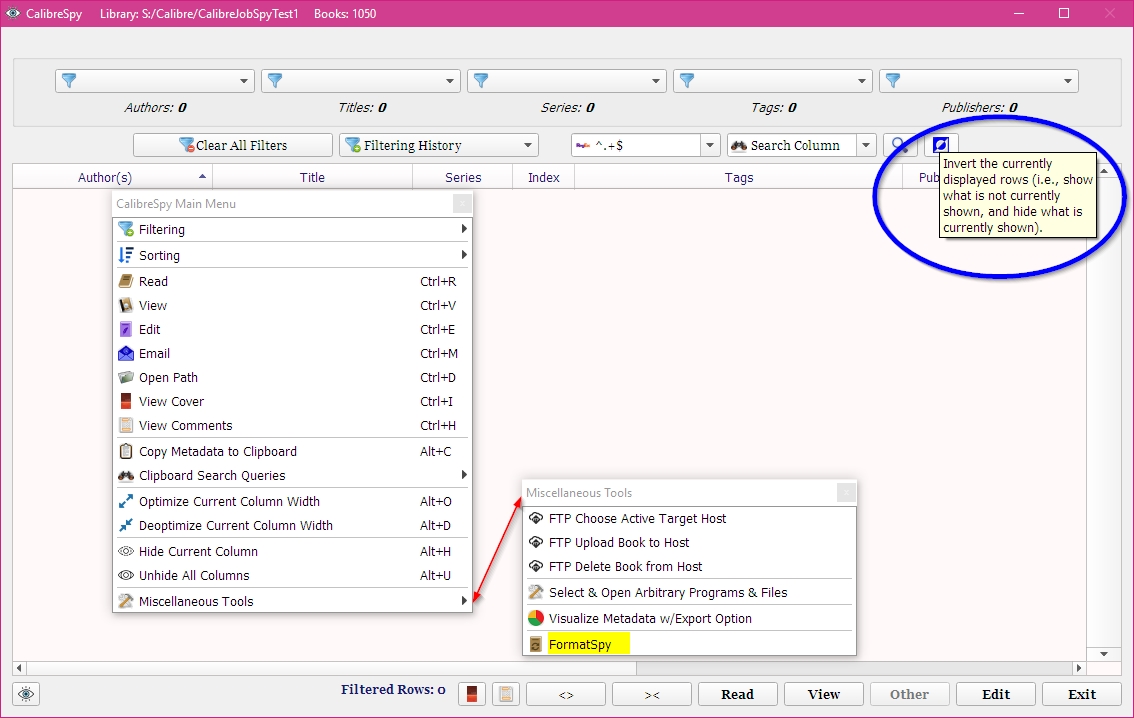Click the Search Column button
Screen dimensions: 1134x718
(792, 145)
